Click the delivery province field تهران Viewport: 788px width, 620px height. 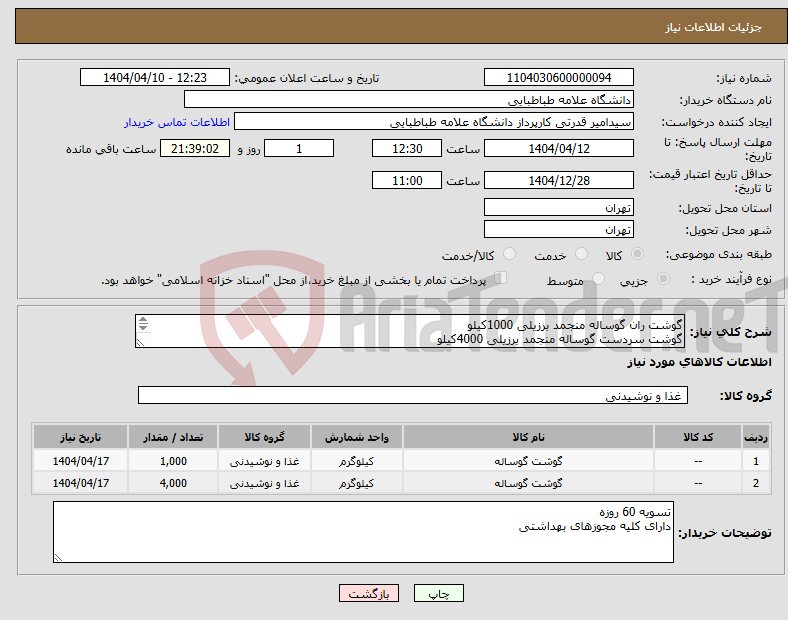point(558,208)
